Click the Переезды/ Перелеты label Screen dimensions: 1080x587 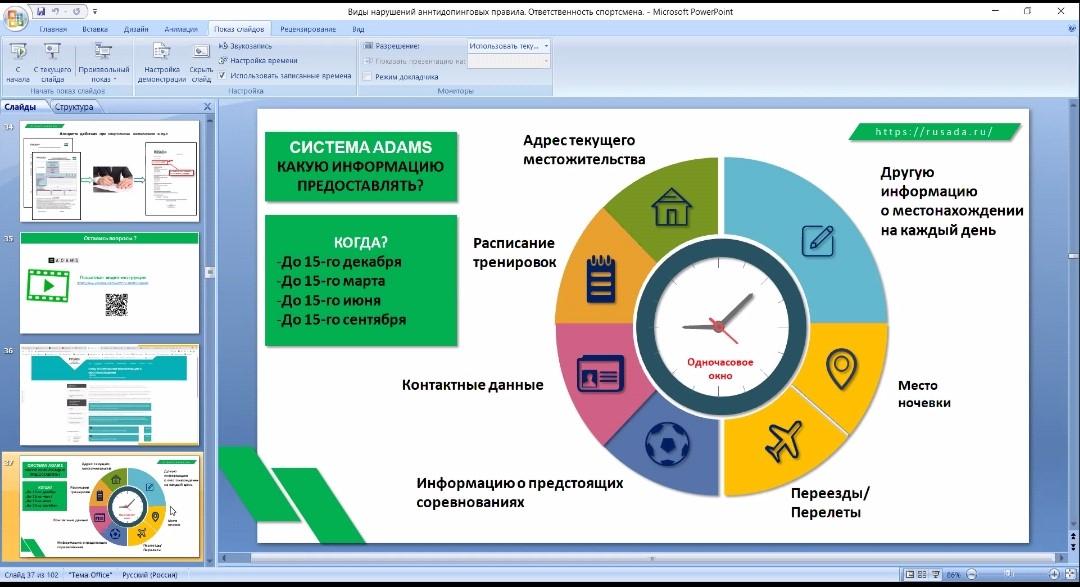[x=830, y=502]
